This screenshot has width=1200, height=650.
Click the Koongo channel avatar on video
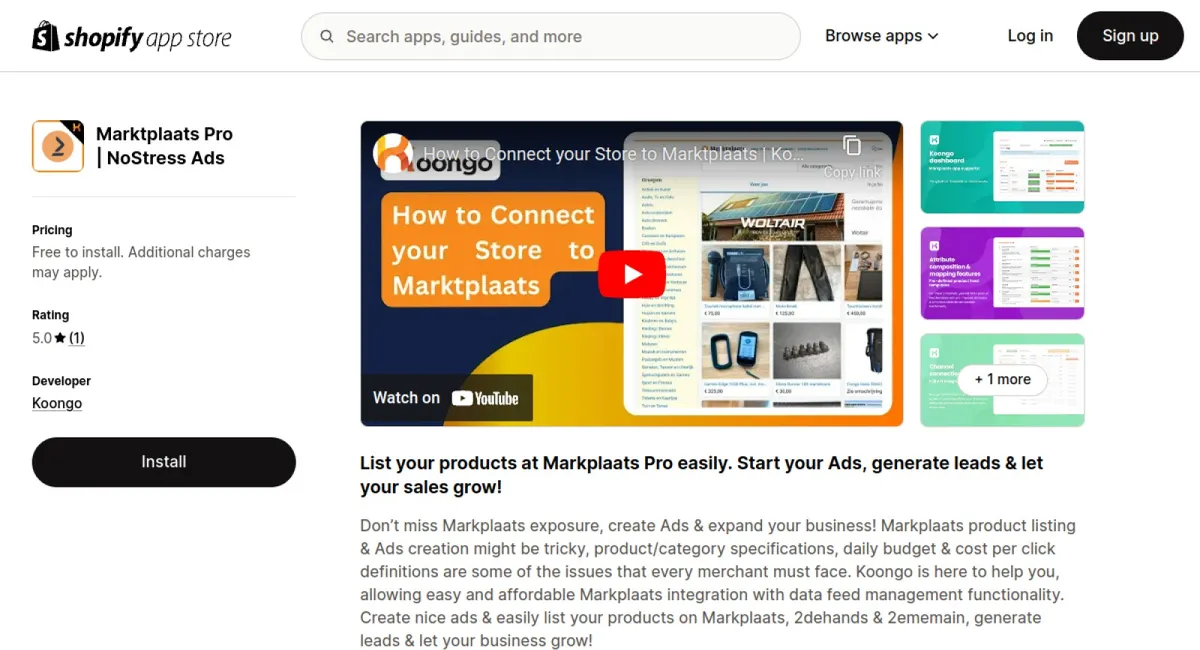tap(393, 153)
